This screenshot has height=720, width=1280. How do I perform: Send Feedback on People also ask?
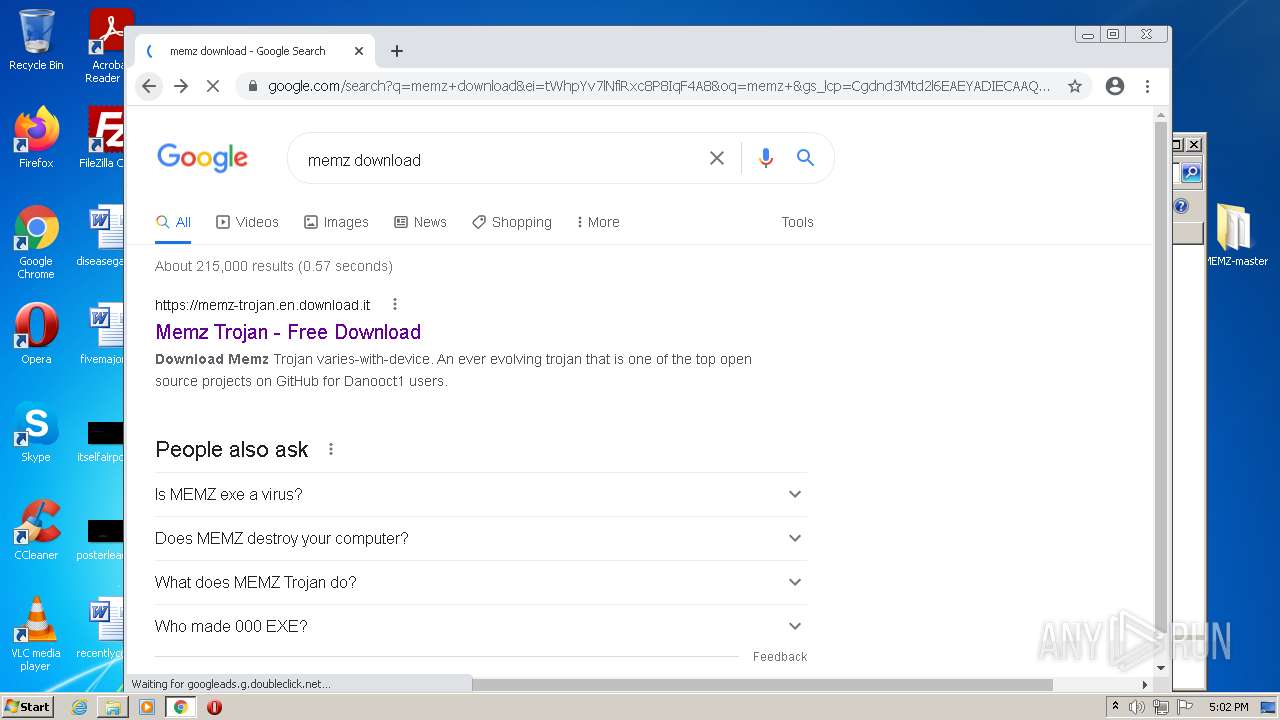780,657
